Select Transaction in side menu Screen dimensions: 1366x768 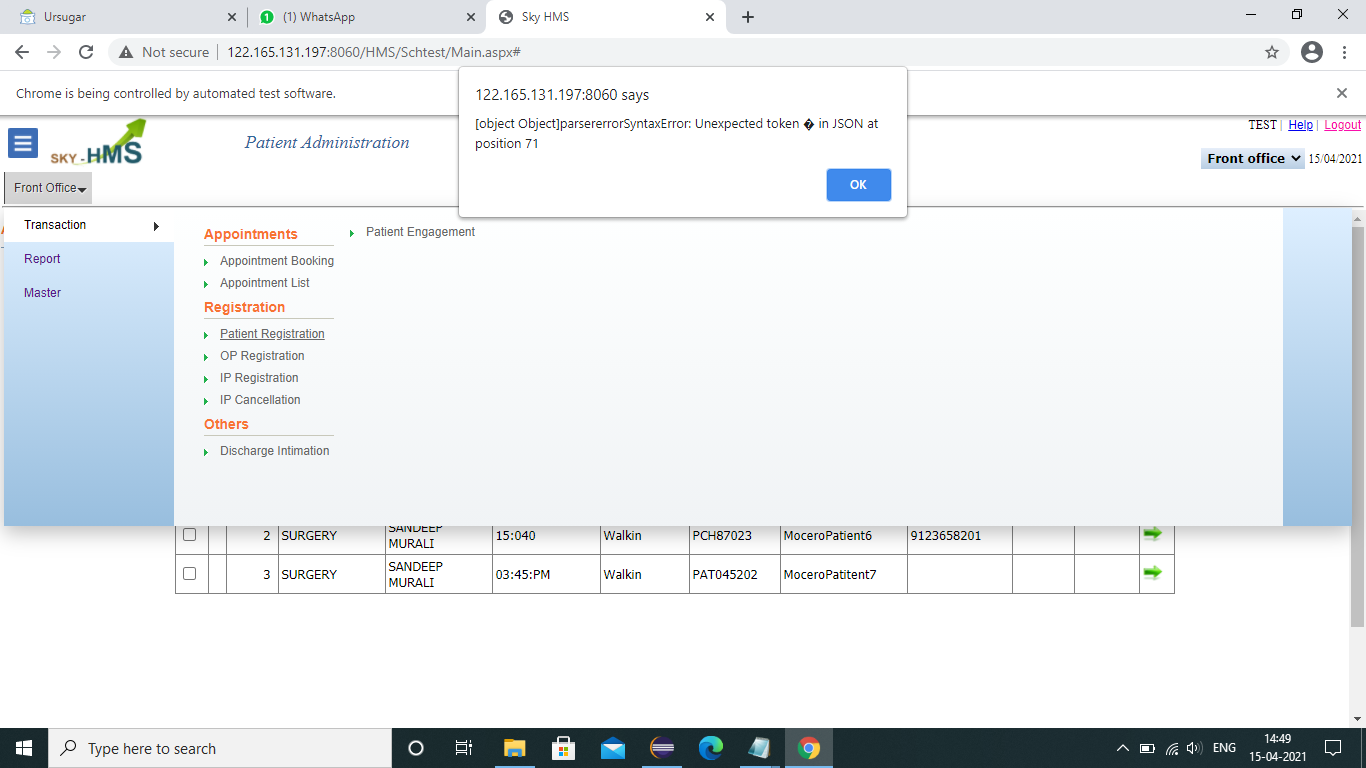point(55,225)
